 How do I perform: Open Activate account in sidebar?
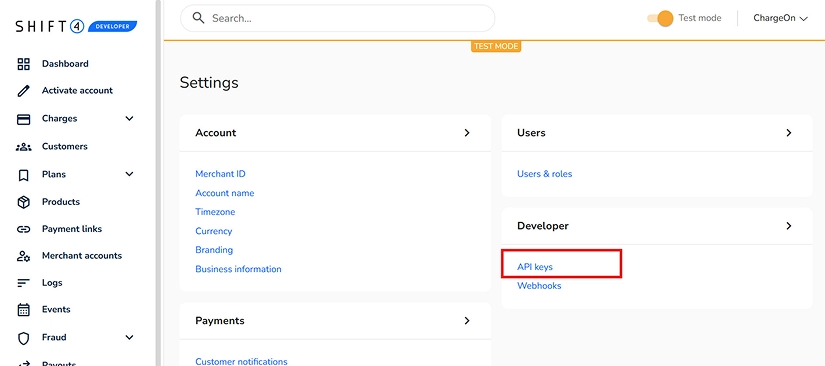77,90
